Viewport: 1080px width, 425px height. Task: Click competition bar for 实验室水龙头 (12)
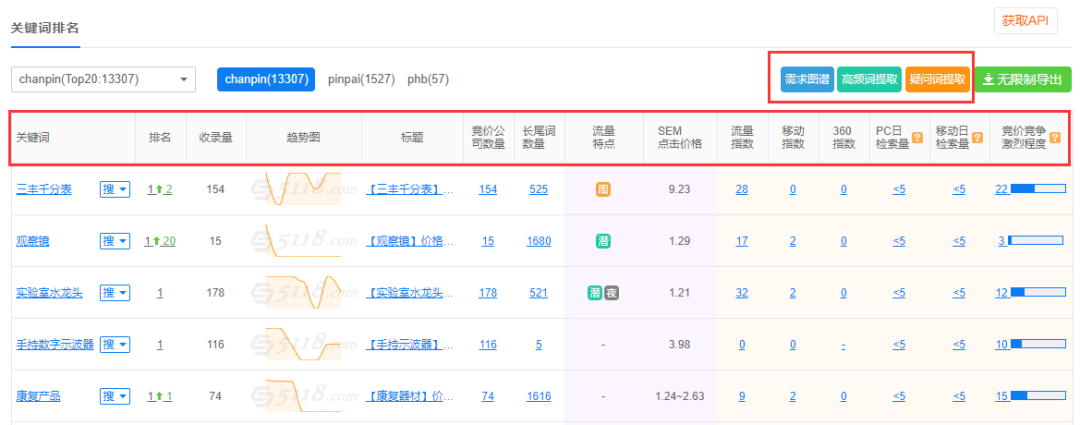[1038, 293]
